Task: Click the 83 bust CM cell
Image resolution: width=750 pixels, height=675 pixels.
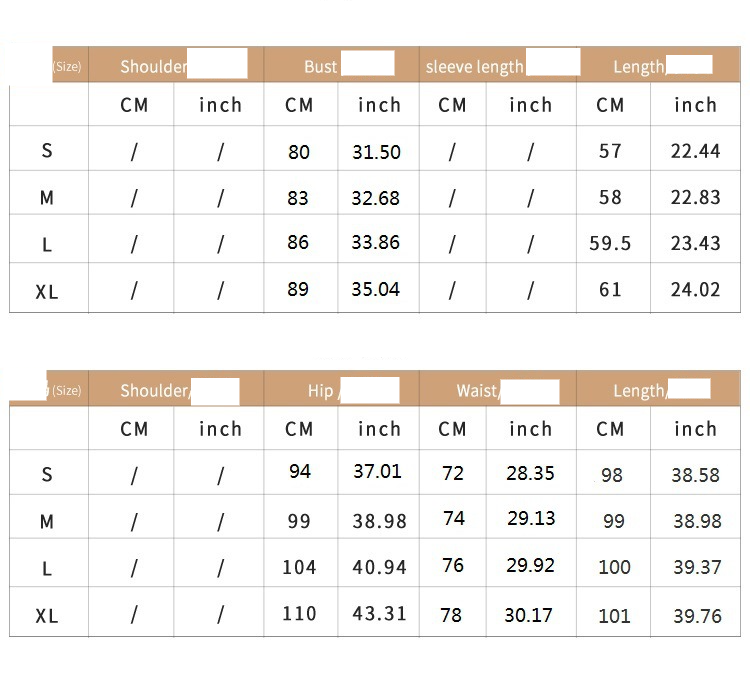Action: [x=298, y=198]
